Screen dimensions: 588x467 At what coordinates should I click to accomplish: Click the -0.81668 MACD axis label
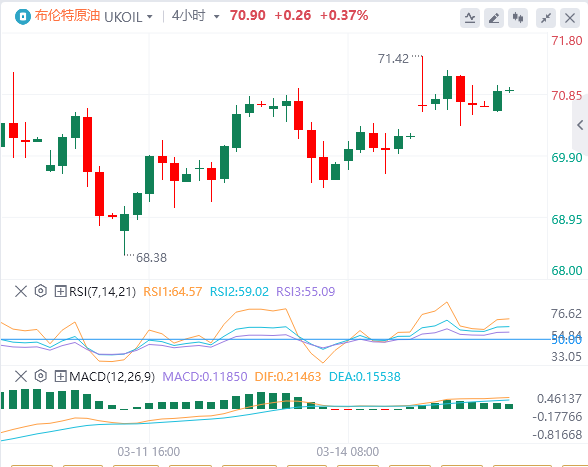(x=557, y=434)
